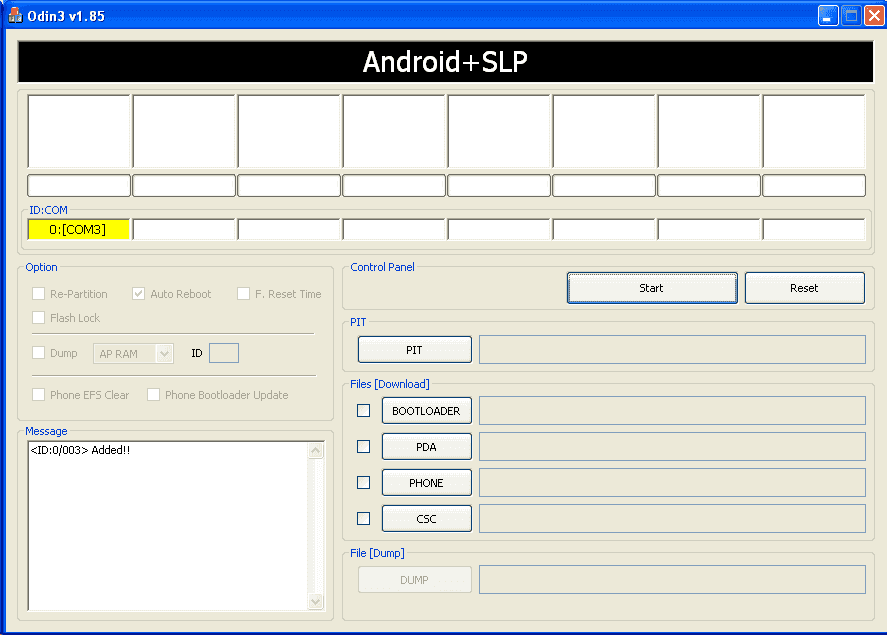Click the PDA file path field

tap(672, 447)
